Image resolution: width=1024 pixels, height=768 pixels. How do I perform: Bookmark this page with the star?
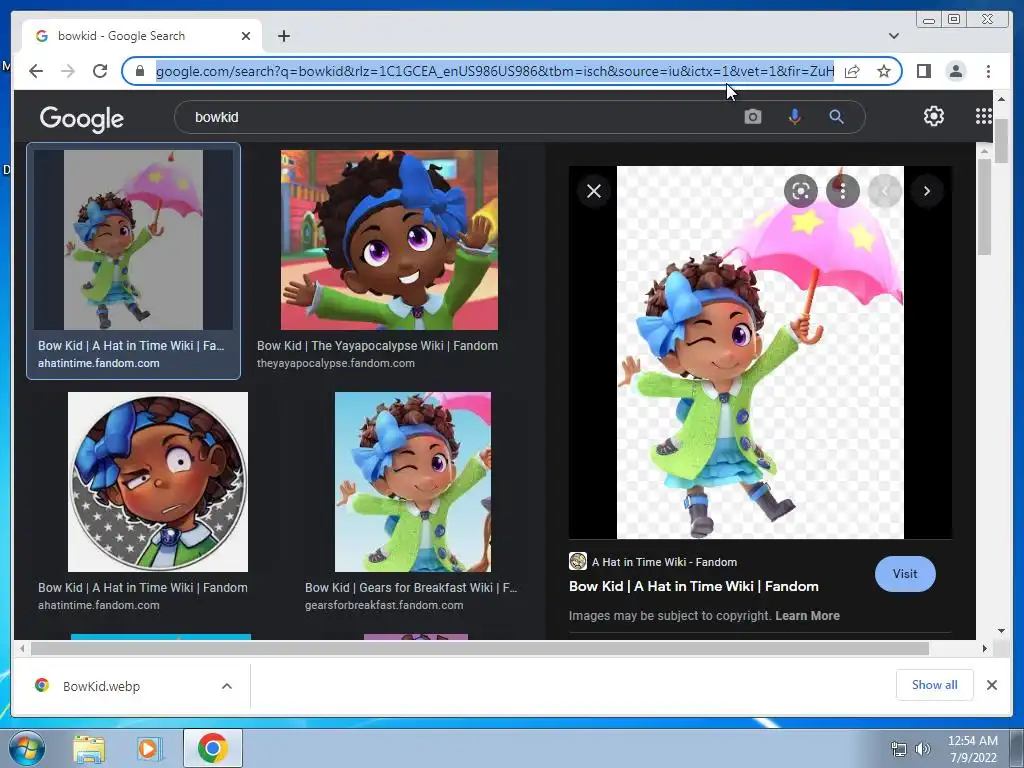tap(884, 71)
